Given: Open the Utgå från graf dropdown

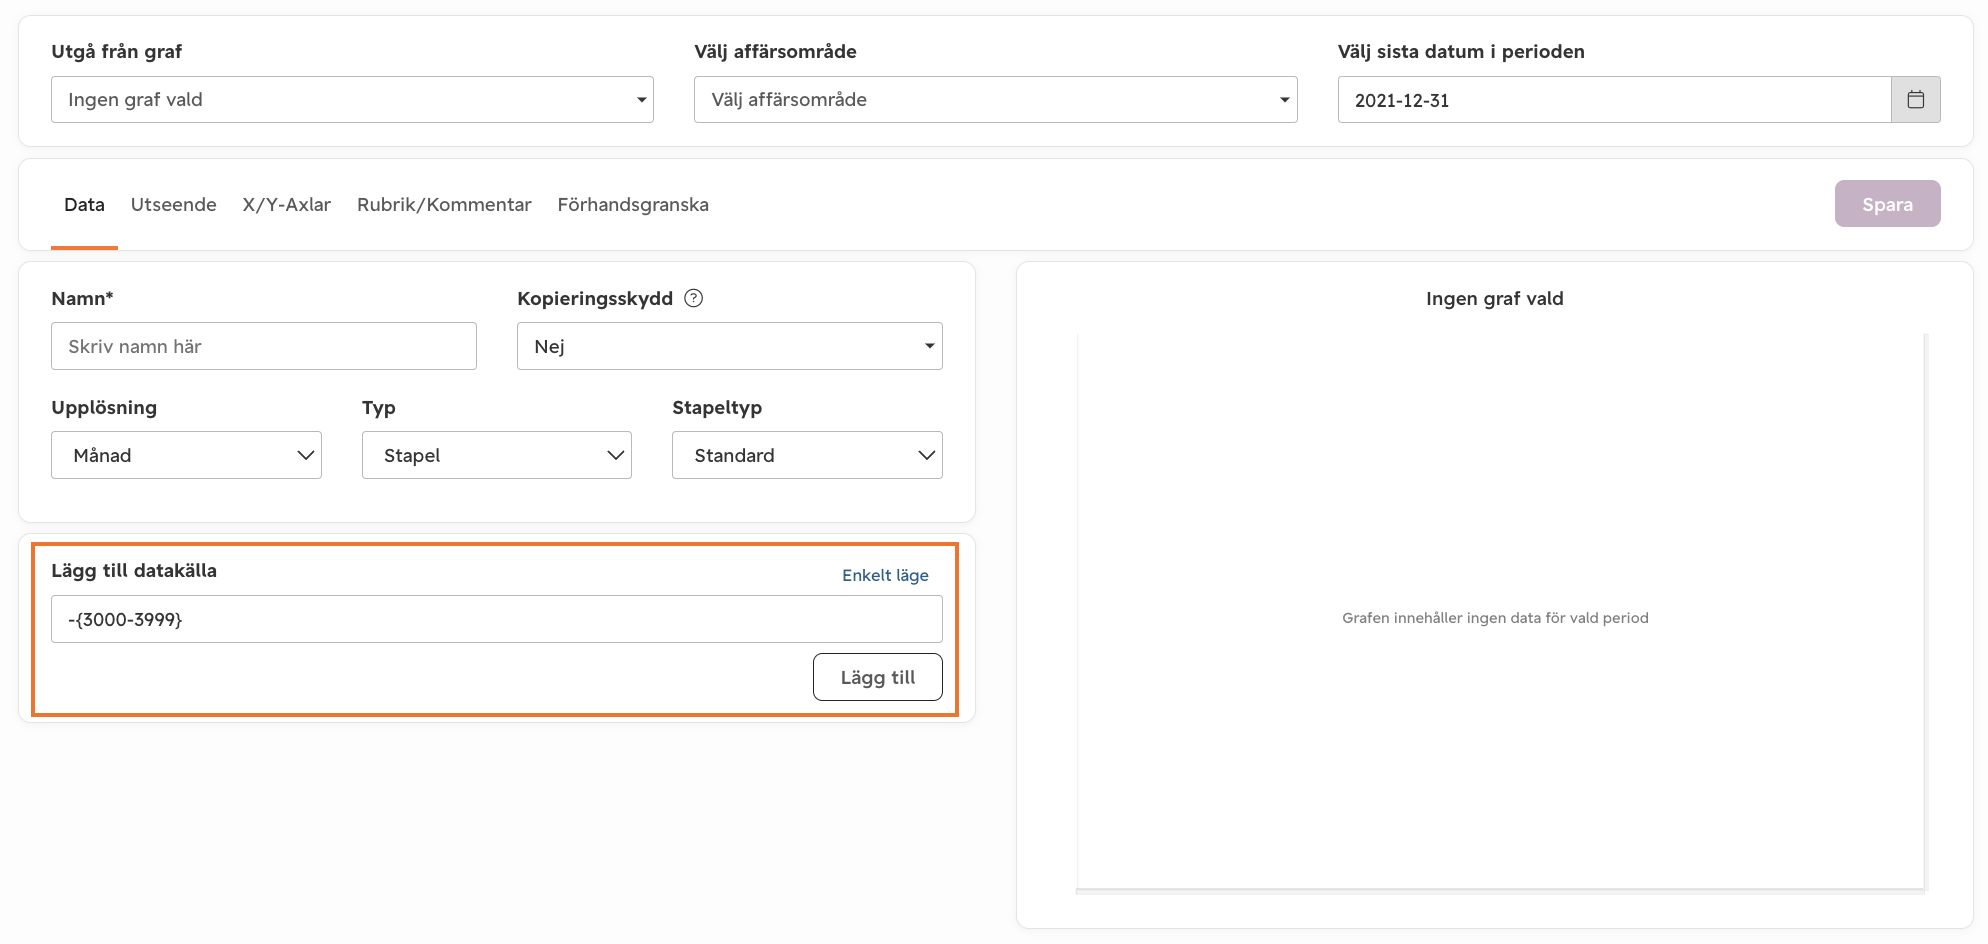Looking at the screenshot, I should [x=352, y=100].
